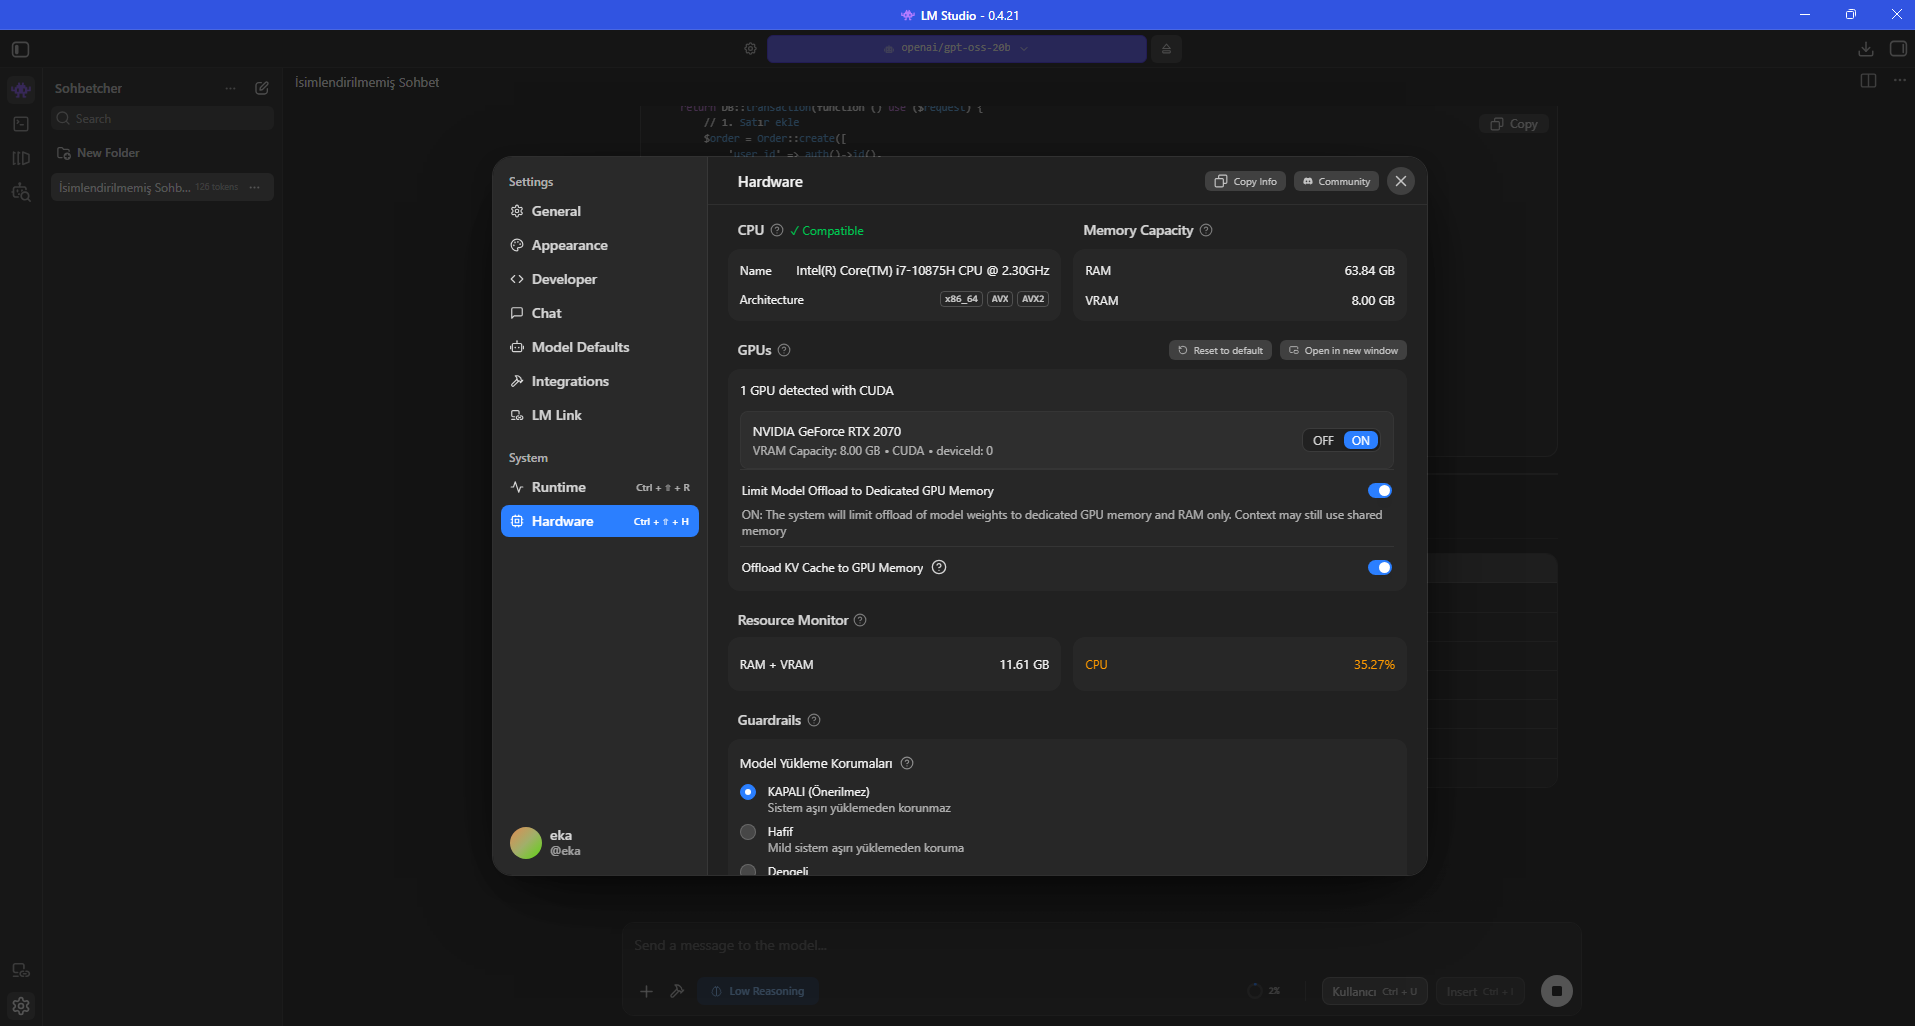Click Insert button in chat input
Viewport: 1915px width, 1026px height.
click(x=1480, y=991)
